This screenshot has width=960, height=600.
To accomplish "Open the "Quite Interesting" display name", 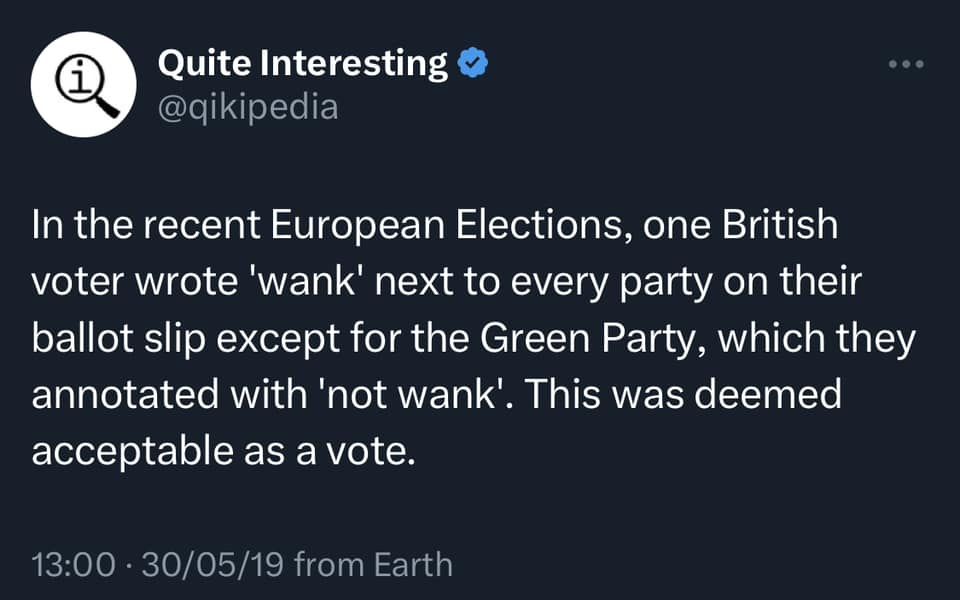I will pyautogui.click(x=303, y=64).
